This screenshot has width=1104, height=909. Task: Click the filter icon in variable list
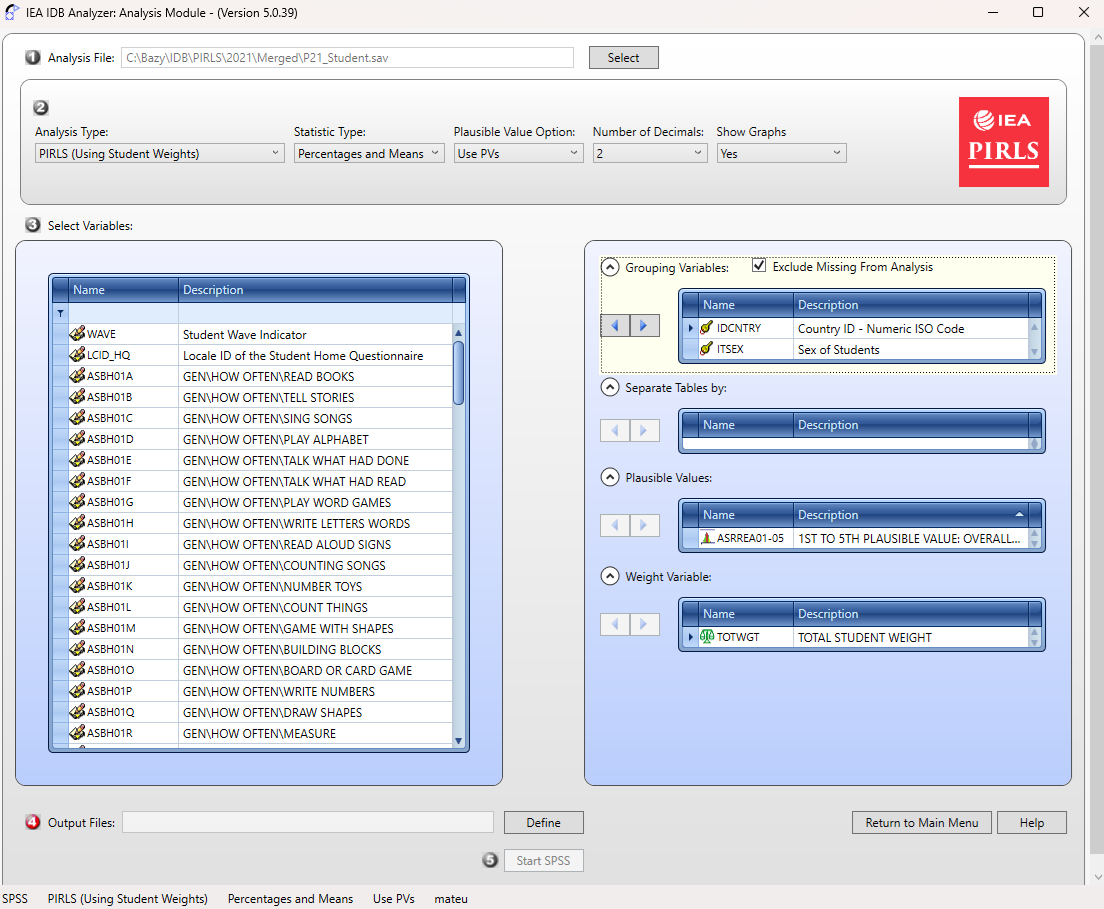point(61,313)
